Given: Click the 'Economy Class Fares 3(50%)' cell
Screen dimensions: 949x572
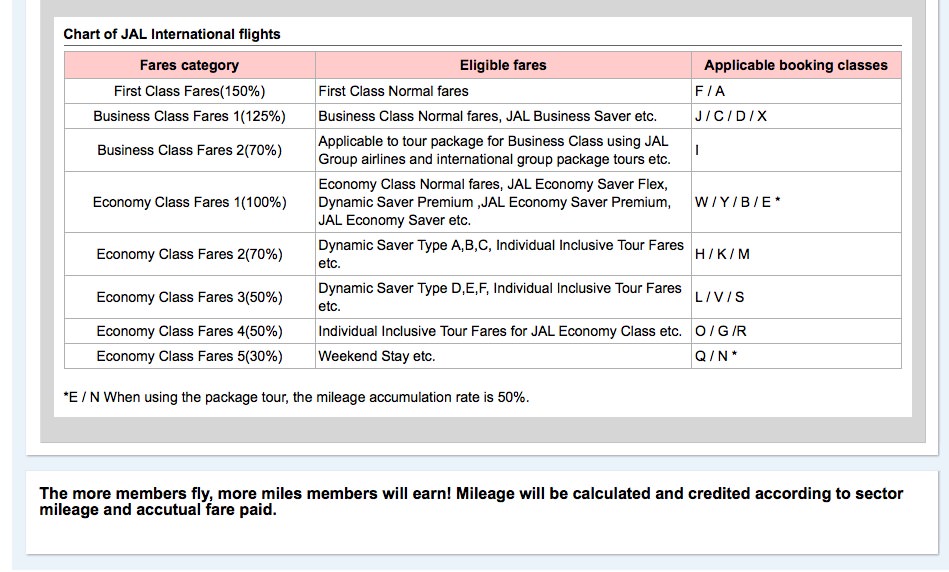Looking at the screenshot, I should point(189,297).
